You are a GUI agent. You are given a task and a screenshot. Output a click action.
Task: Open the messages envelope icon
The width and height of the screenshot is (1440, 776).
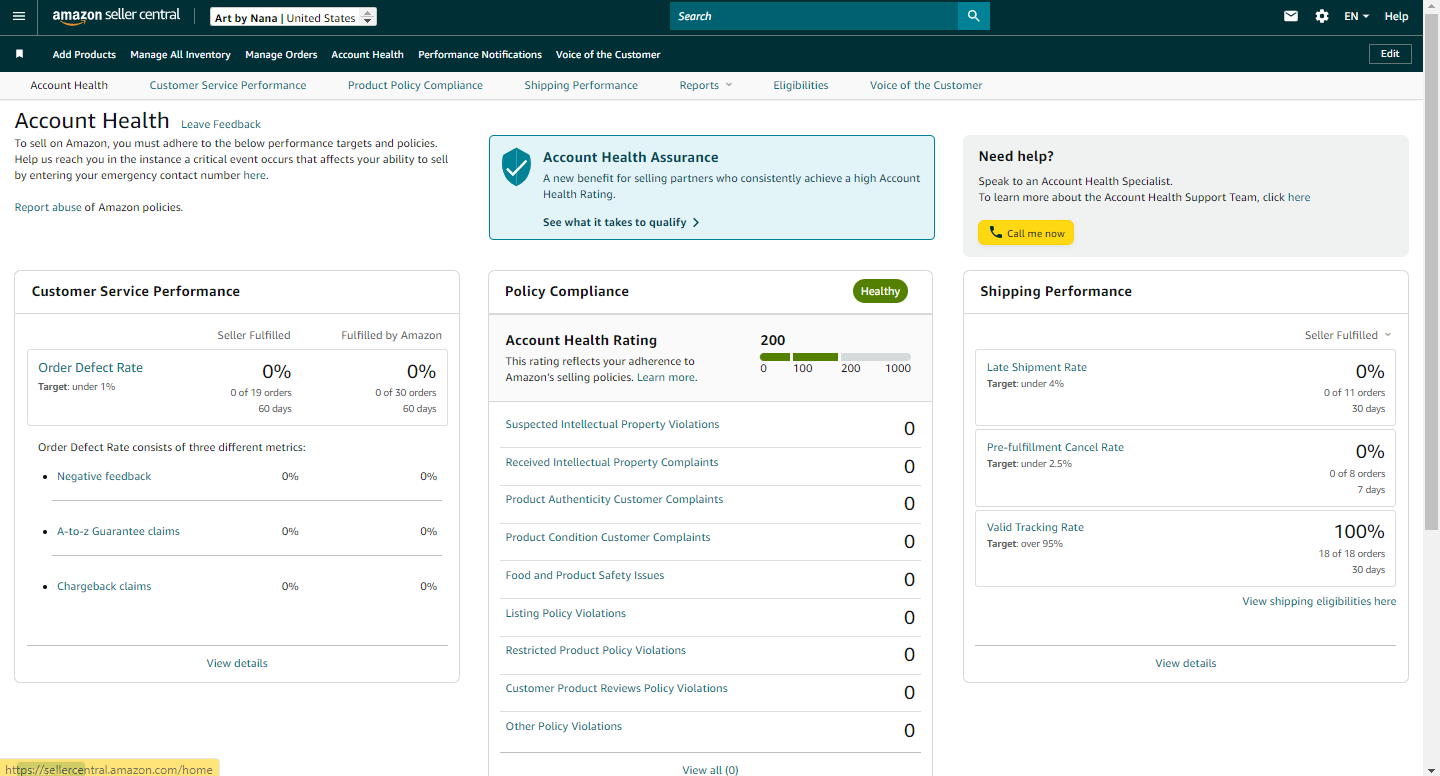tap(1291, 16)
